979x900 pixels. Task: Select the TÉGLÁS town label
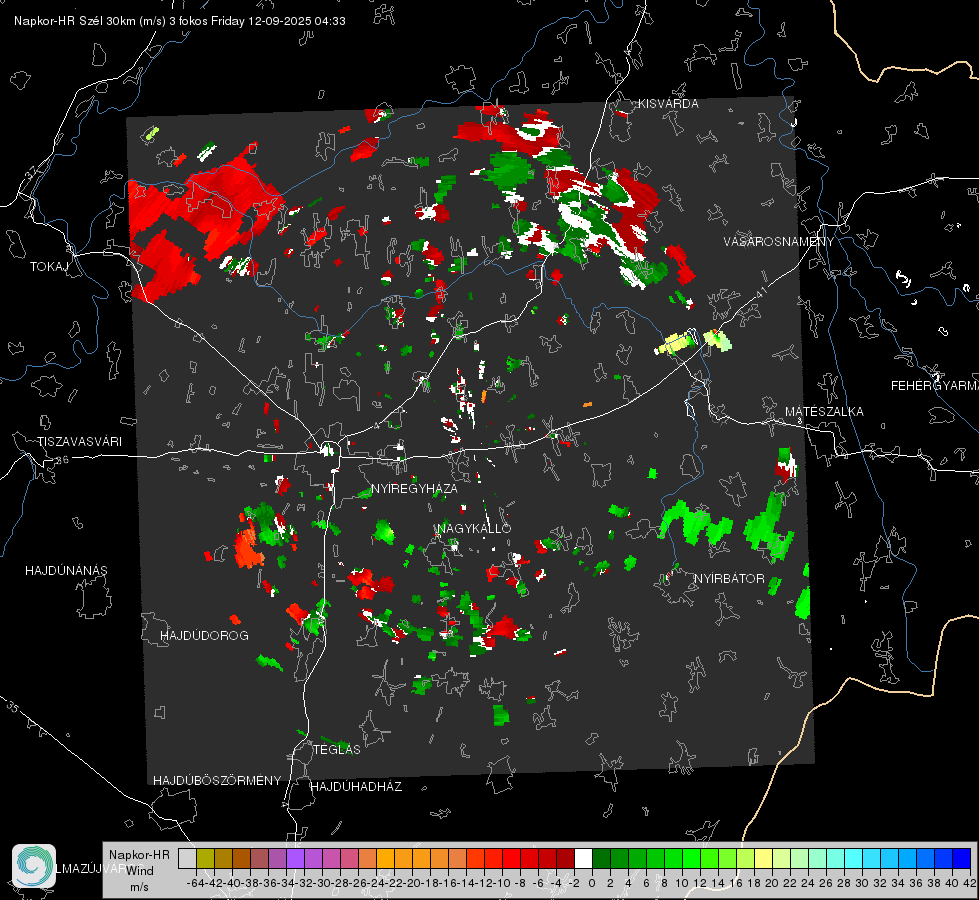[337, 749]
